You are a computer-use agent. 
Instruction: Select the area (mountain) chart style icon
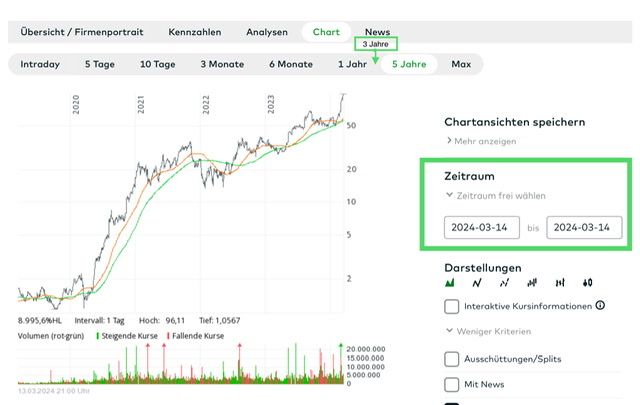coord(450,283)
